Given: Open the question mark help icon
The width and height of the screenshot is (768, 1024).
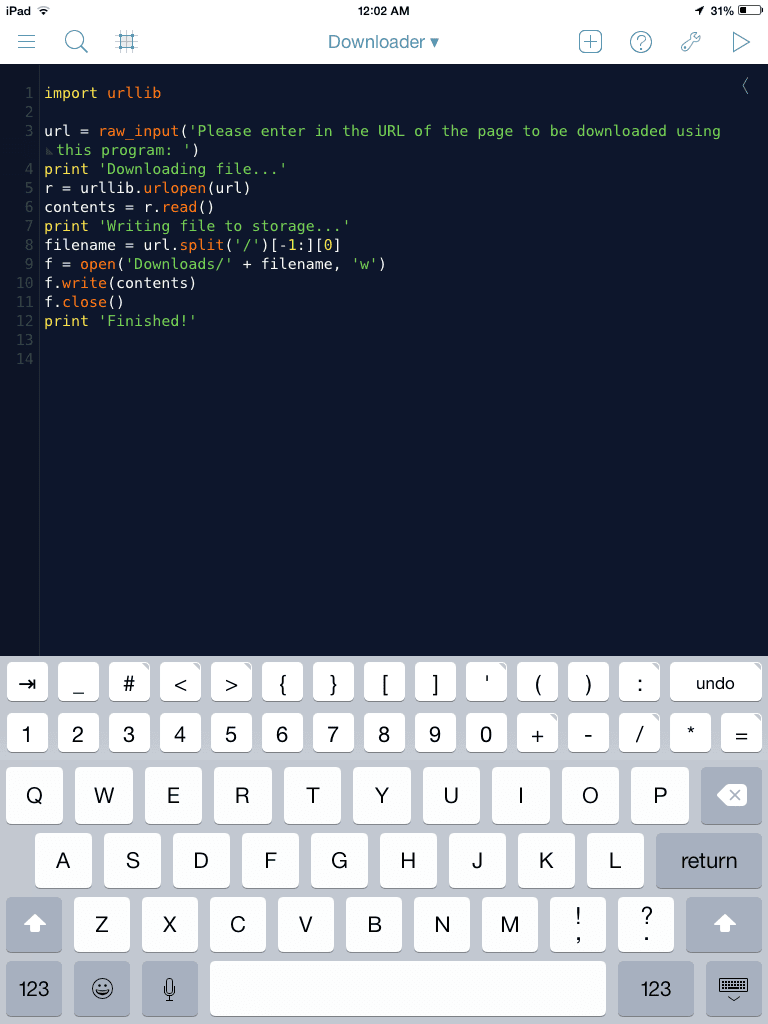Looking at the screenshot, I should (x=641, y=42).
